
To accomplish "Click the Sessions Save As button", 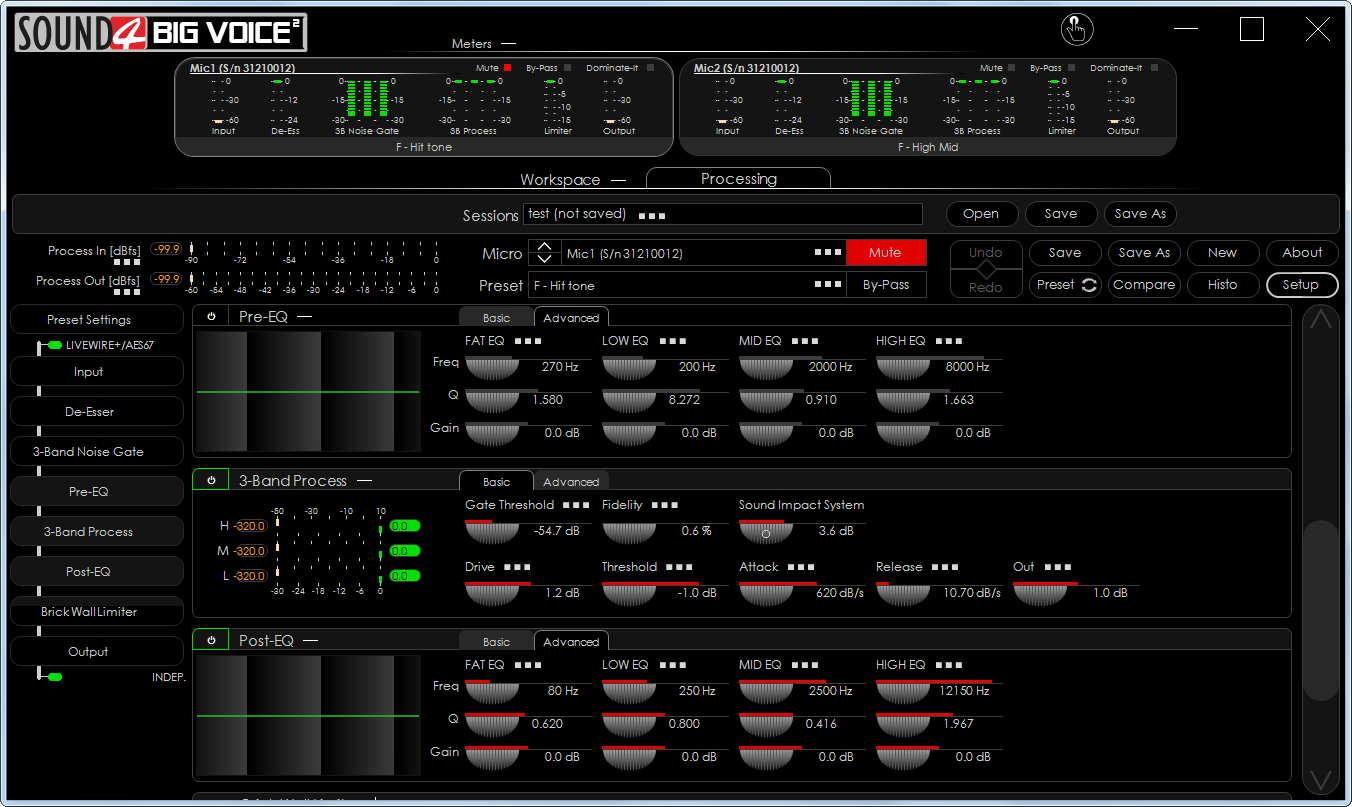I will coord(1140,214).
